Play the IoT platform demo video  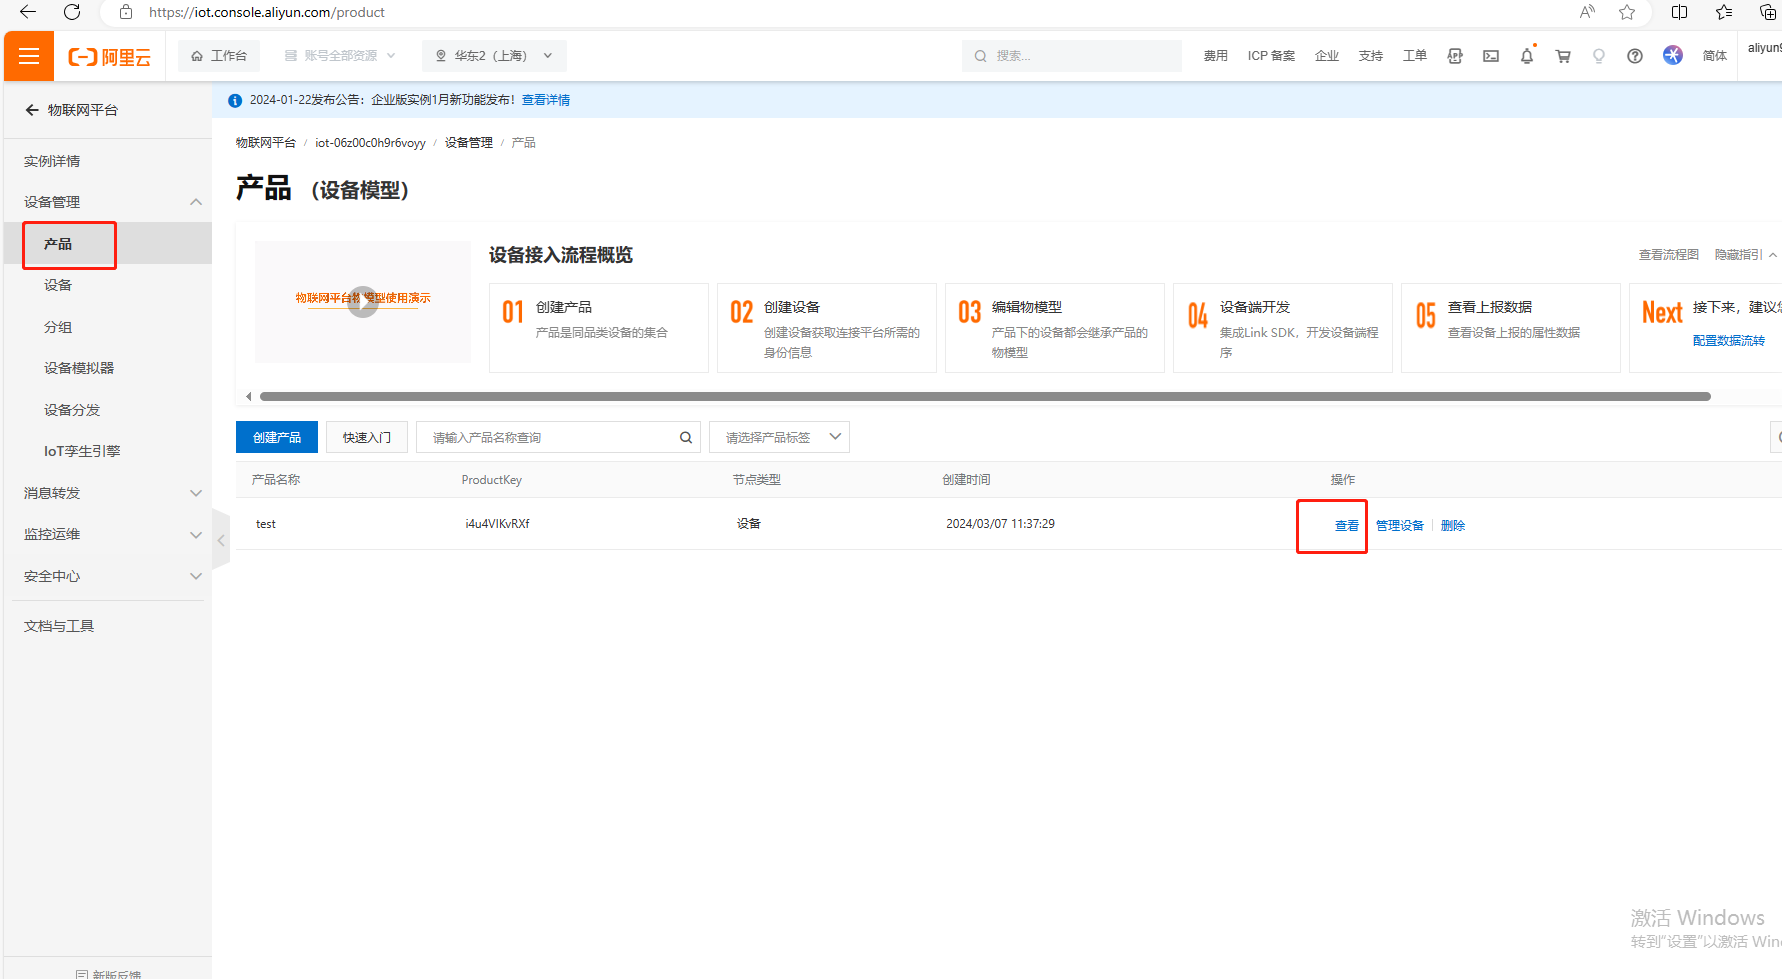[x=362, y=301]
